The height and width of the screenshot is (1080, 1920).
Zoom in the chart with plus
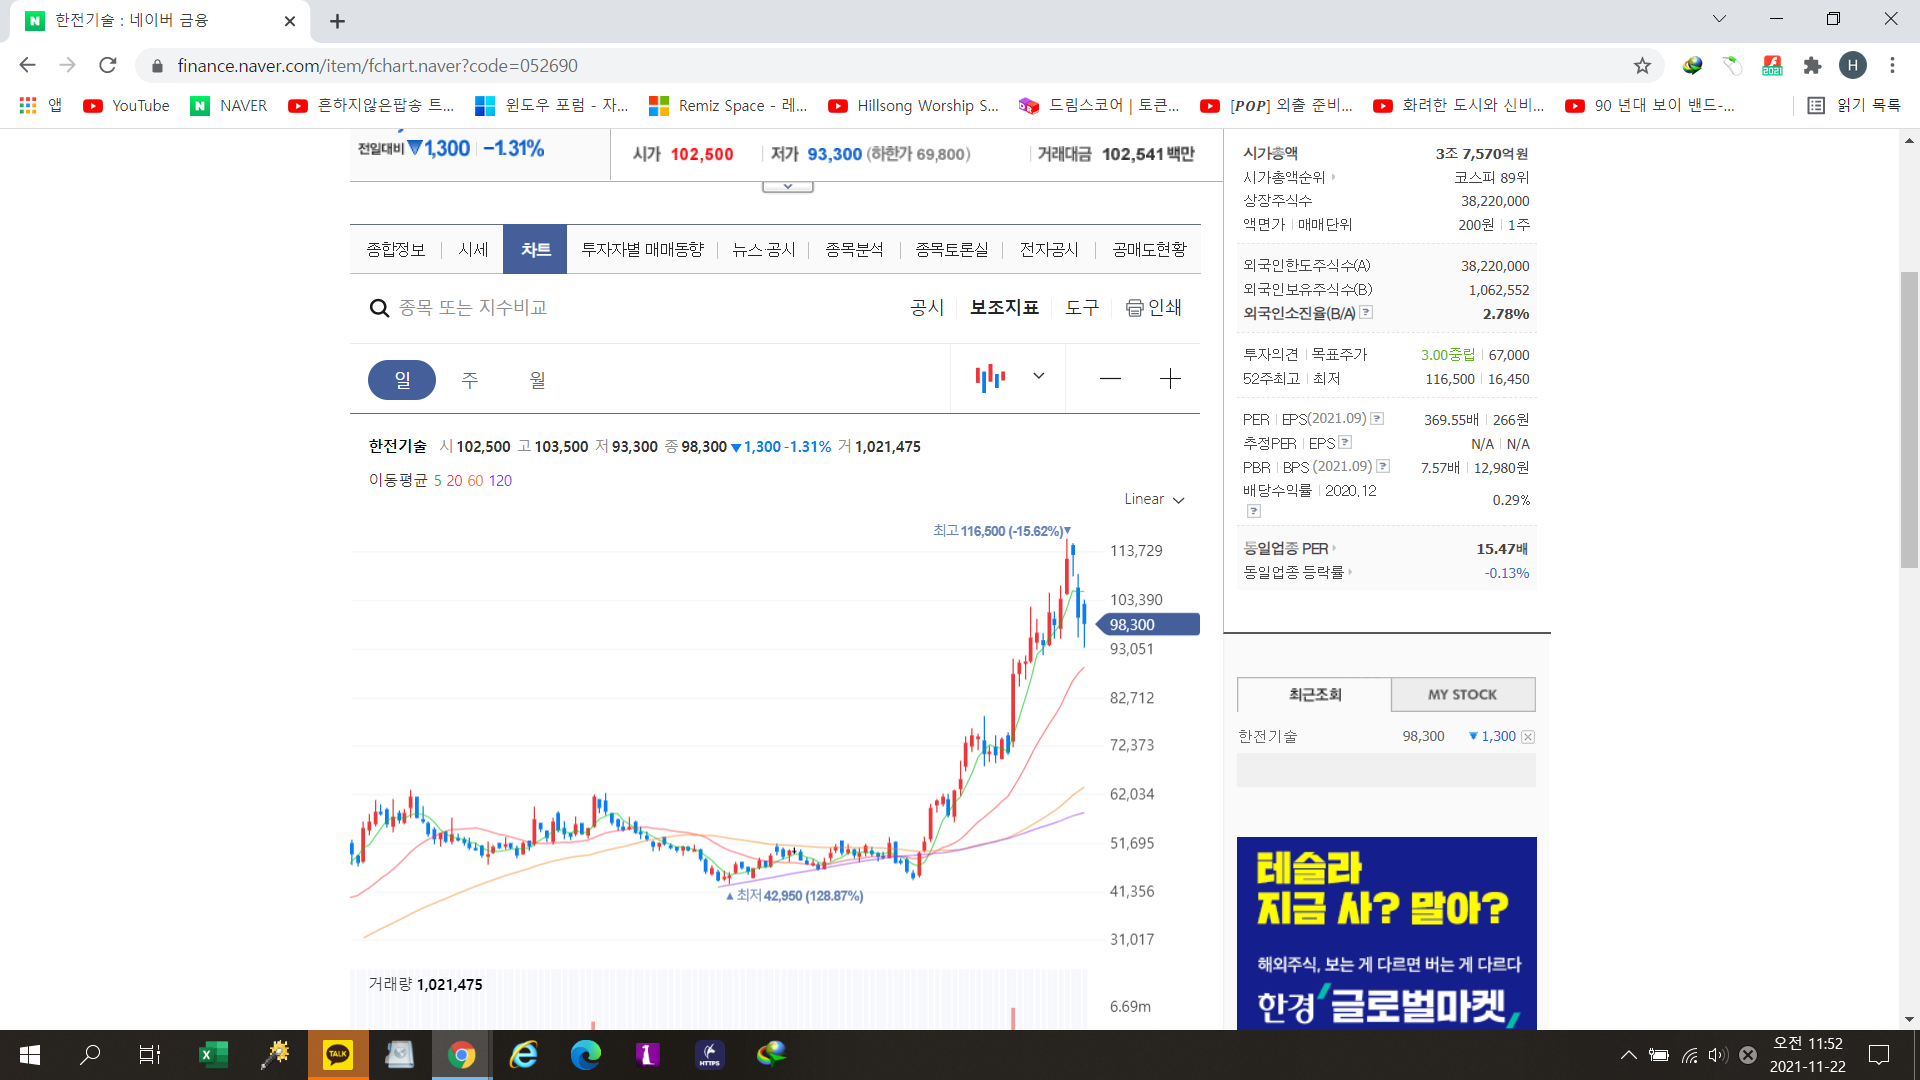tap(1170, 379)
